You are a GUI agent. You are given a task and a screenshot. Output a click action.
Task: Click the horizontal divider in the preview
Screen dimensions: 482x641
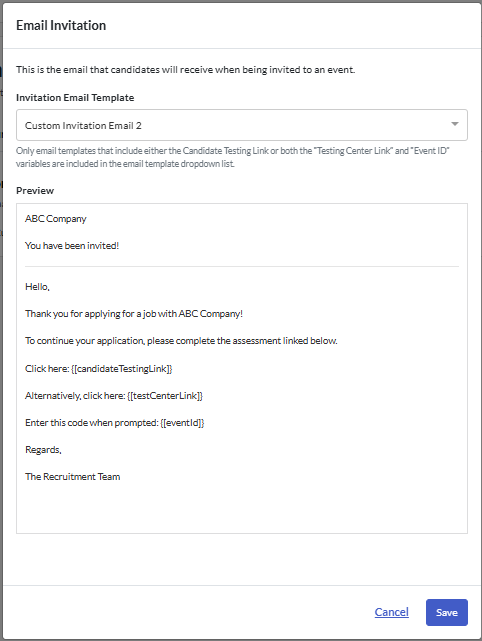pyautogui.click(x=242, y=267)
